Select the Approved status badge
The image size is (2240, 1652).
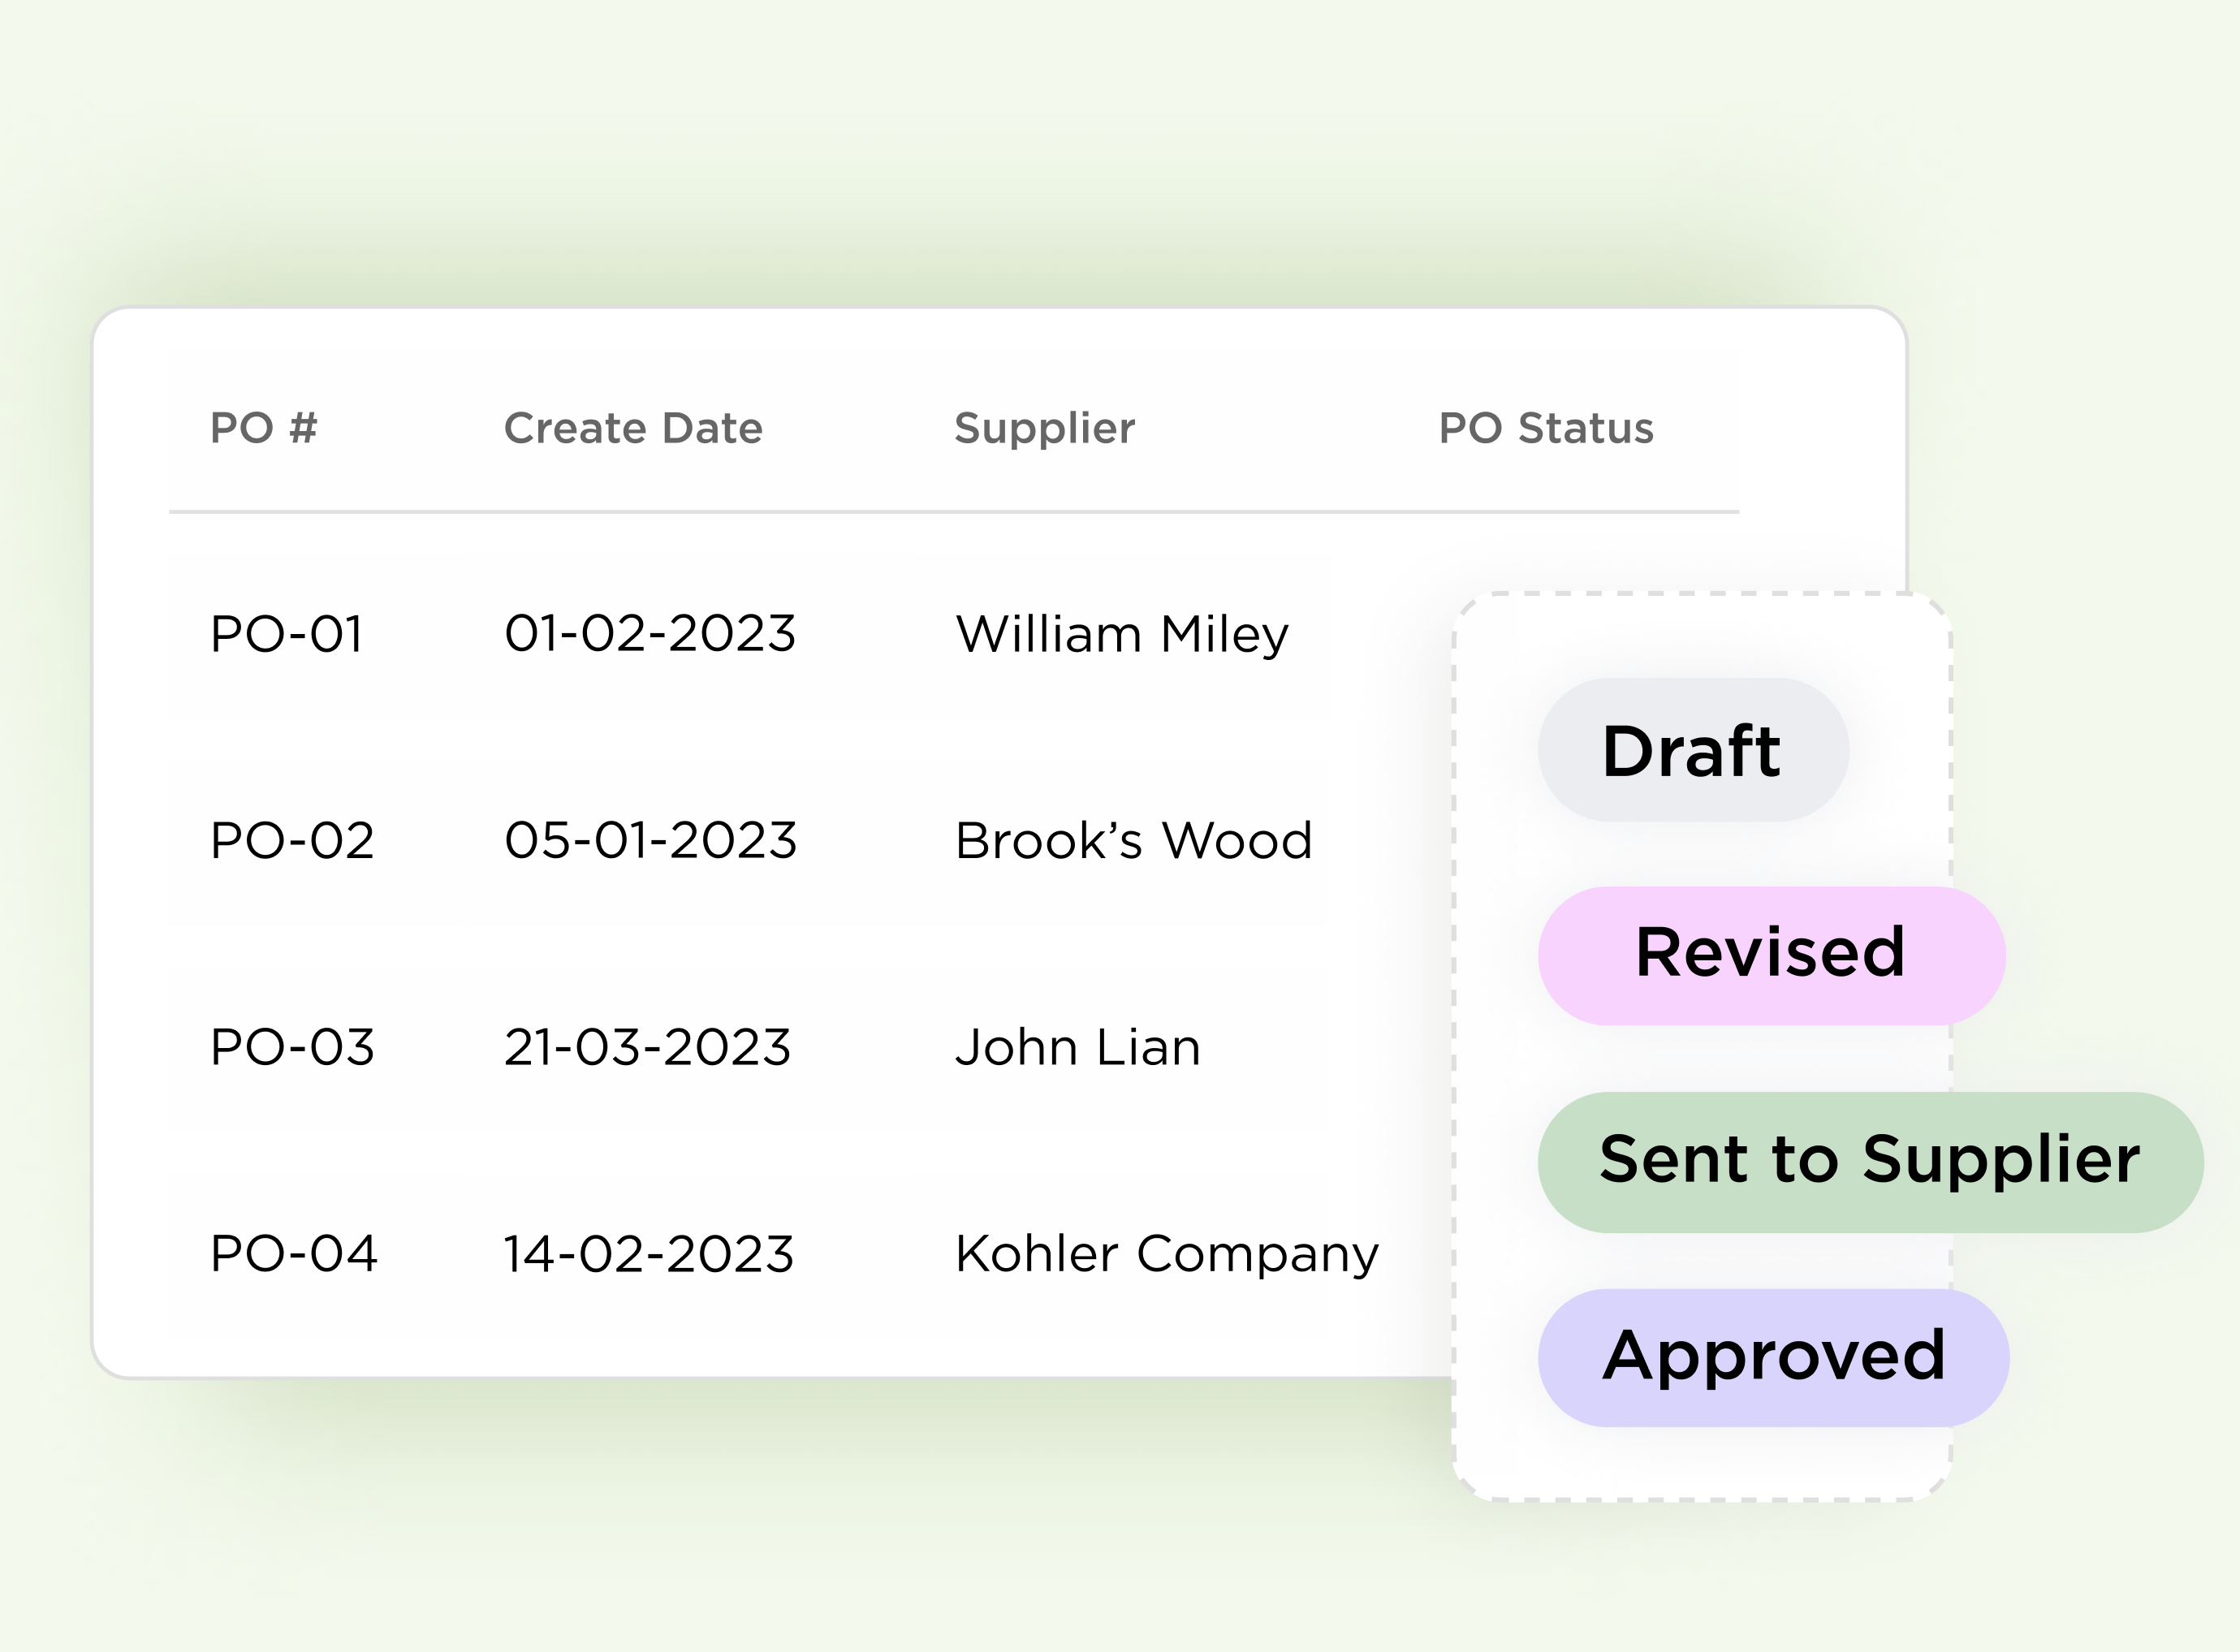click(1773, 1358)
